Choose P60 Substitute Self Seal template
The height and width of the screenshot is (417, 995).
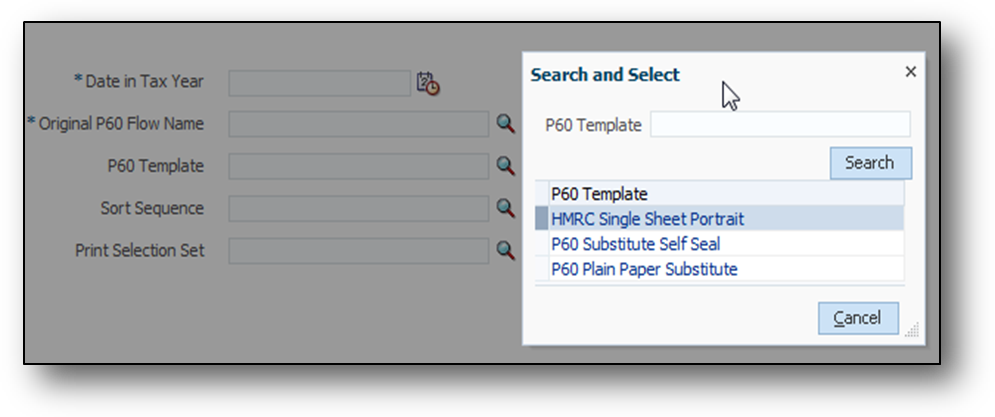[x=636, y=244]
